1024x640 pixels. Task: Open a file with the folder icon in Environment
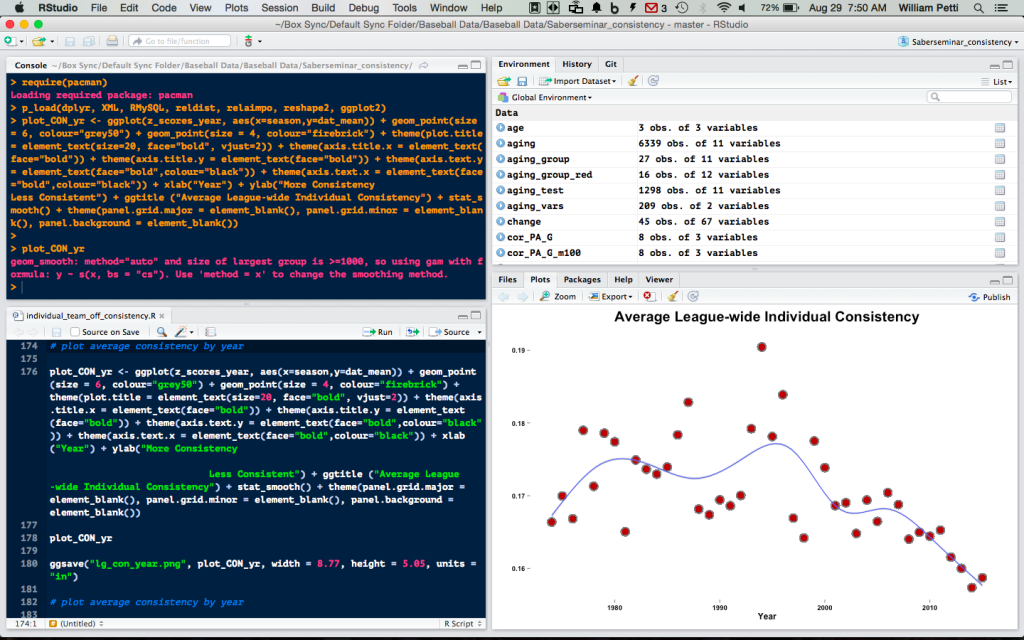pos(504,81)
